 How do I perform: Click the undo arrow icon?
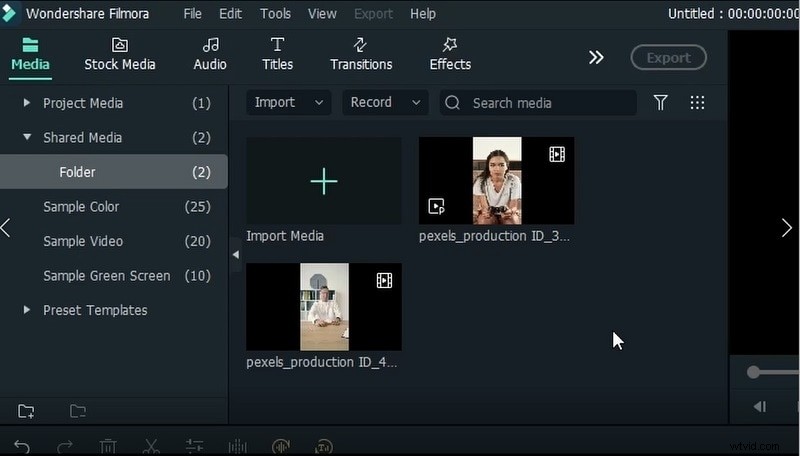tap(22, 447)
